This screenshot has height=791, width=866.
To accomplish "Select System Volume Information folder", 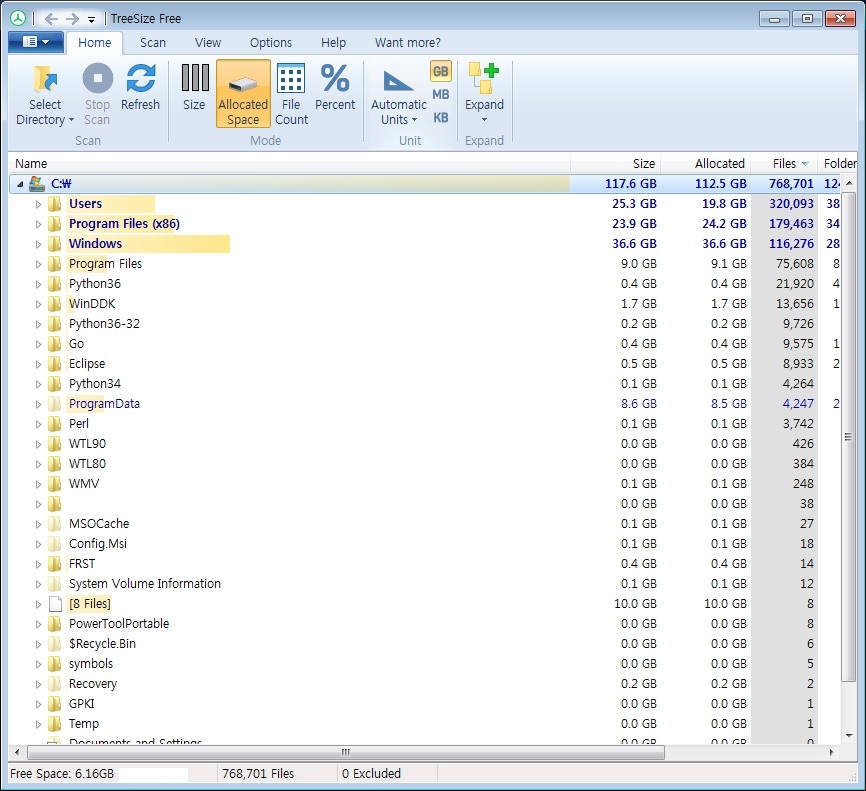I will click(145, 584).
